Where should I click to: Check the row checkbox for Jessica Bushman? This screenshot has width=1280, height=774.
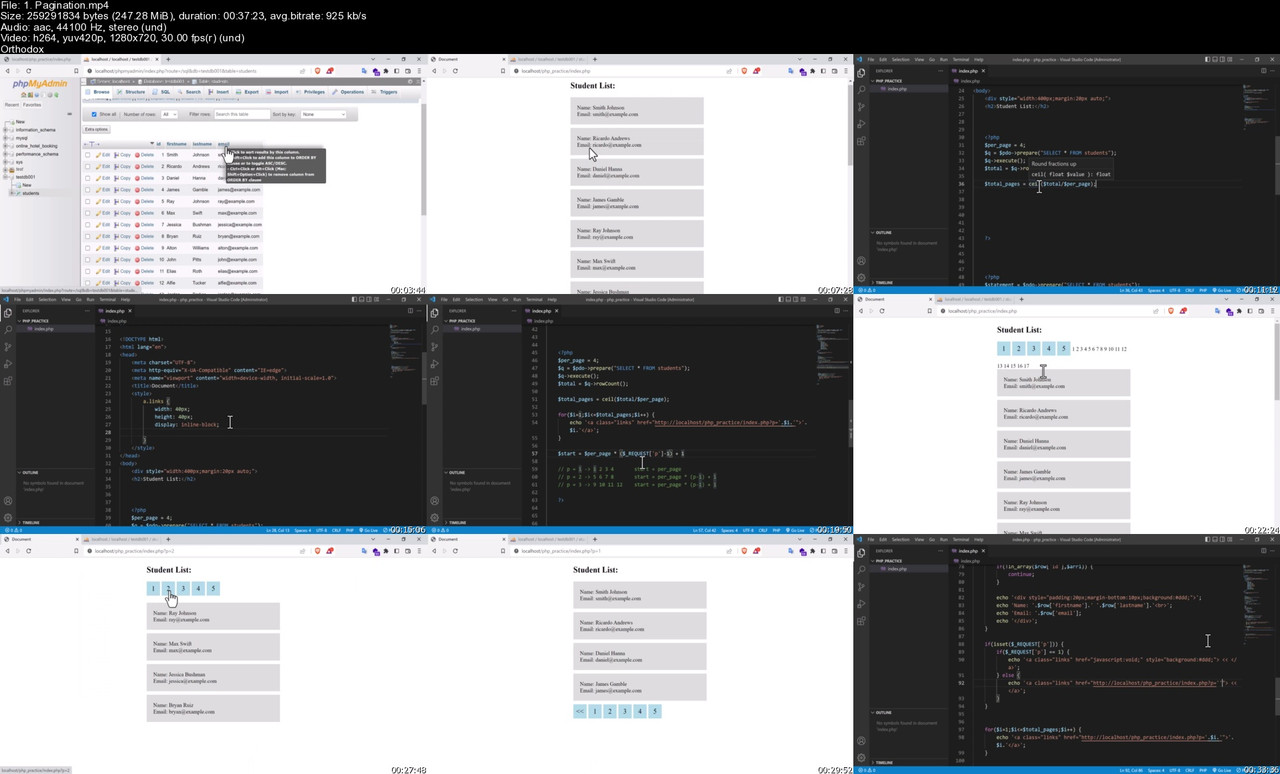(87, 224)
